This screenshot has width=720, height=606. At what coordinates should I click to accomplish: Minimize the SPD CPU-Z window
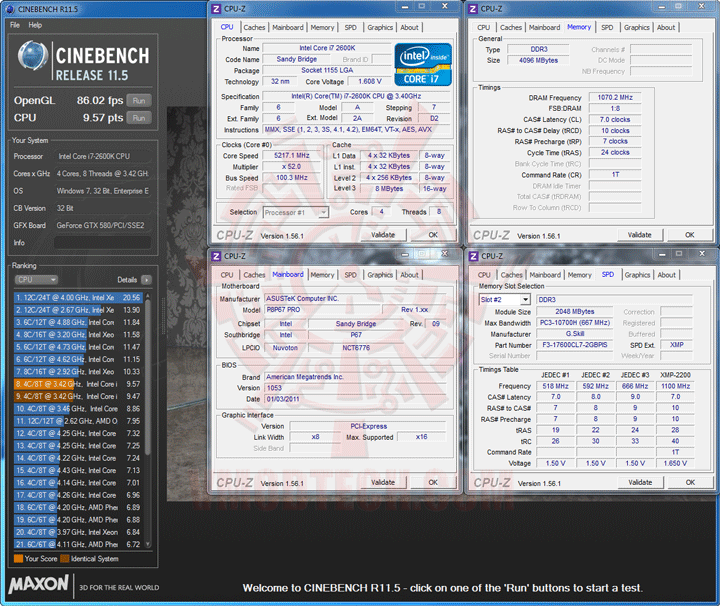coord(662,253)
